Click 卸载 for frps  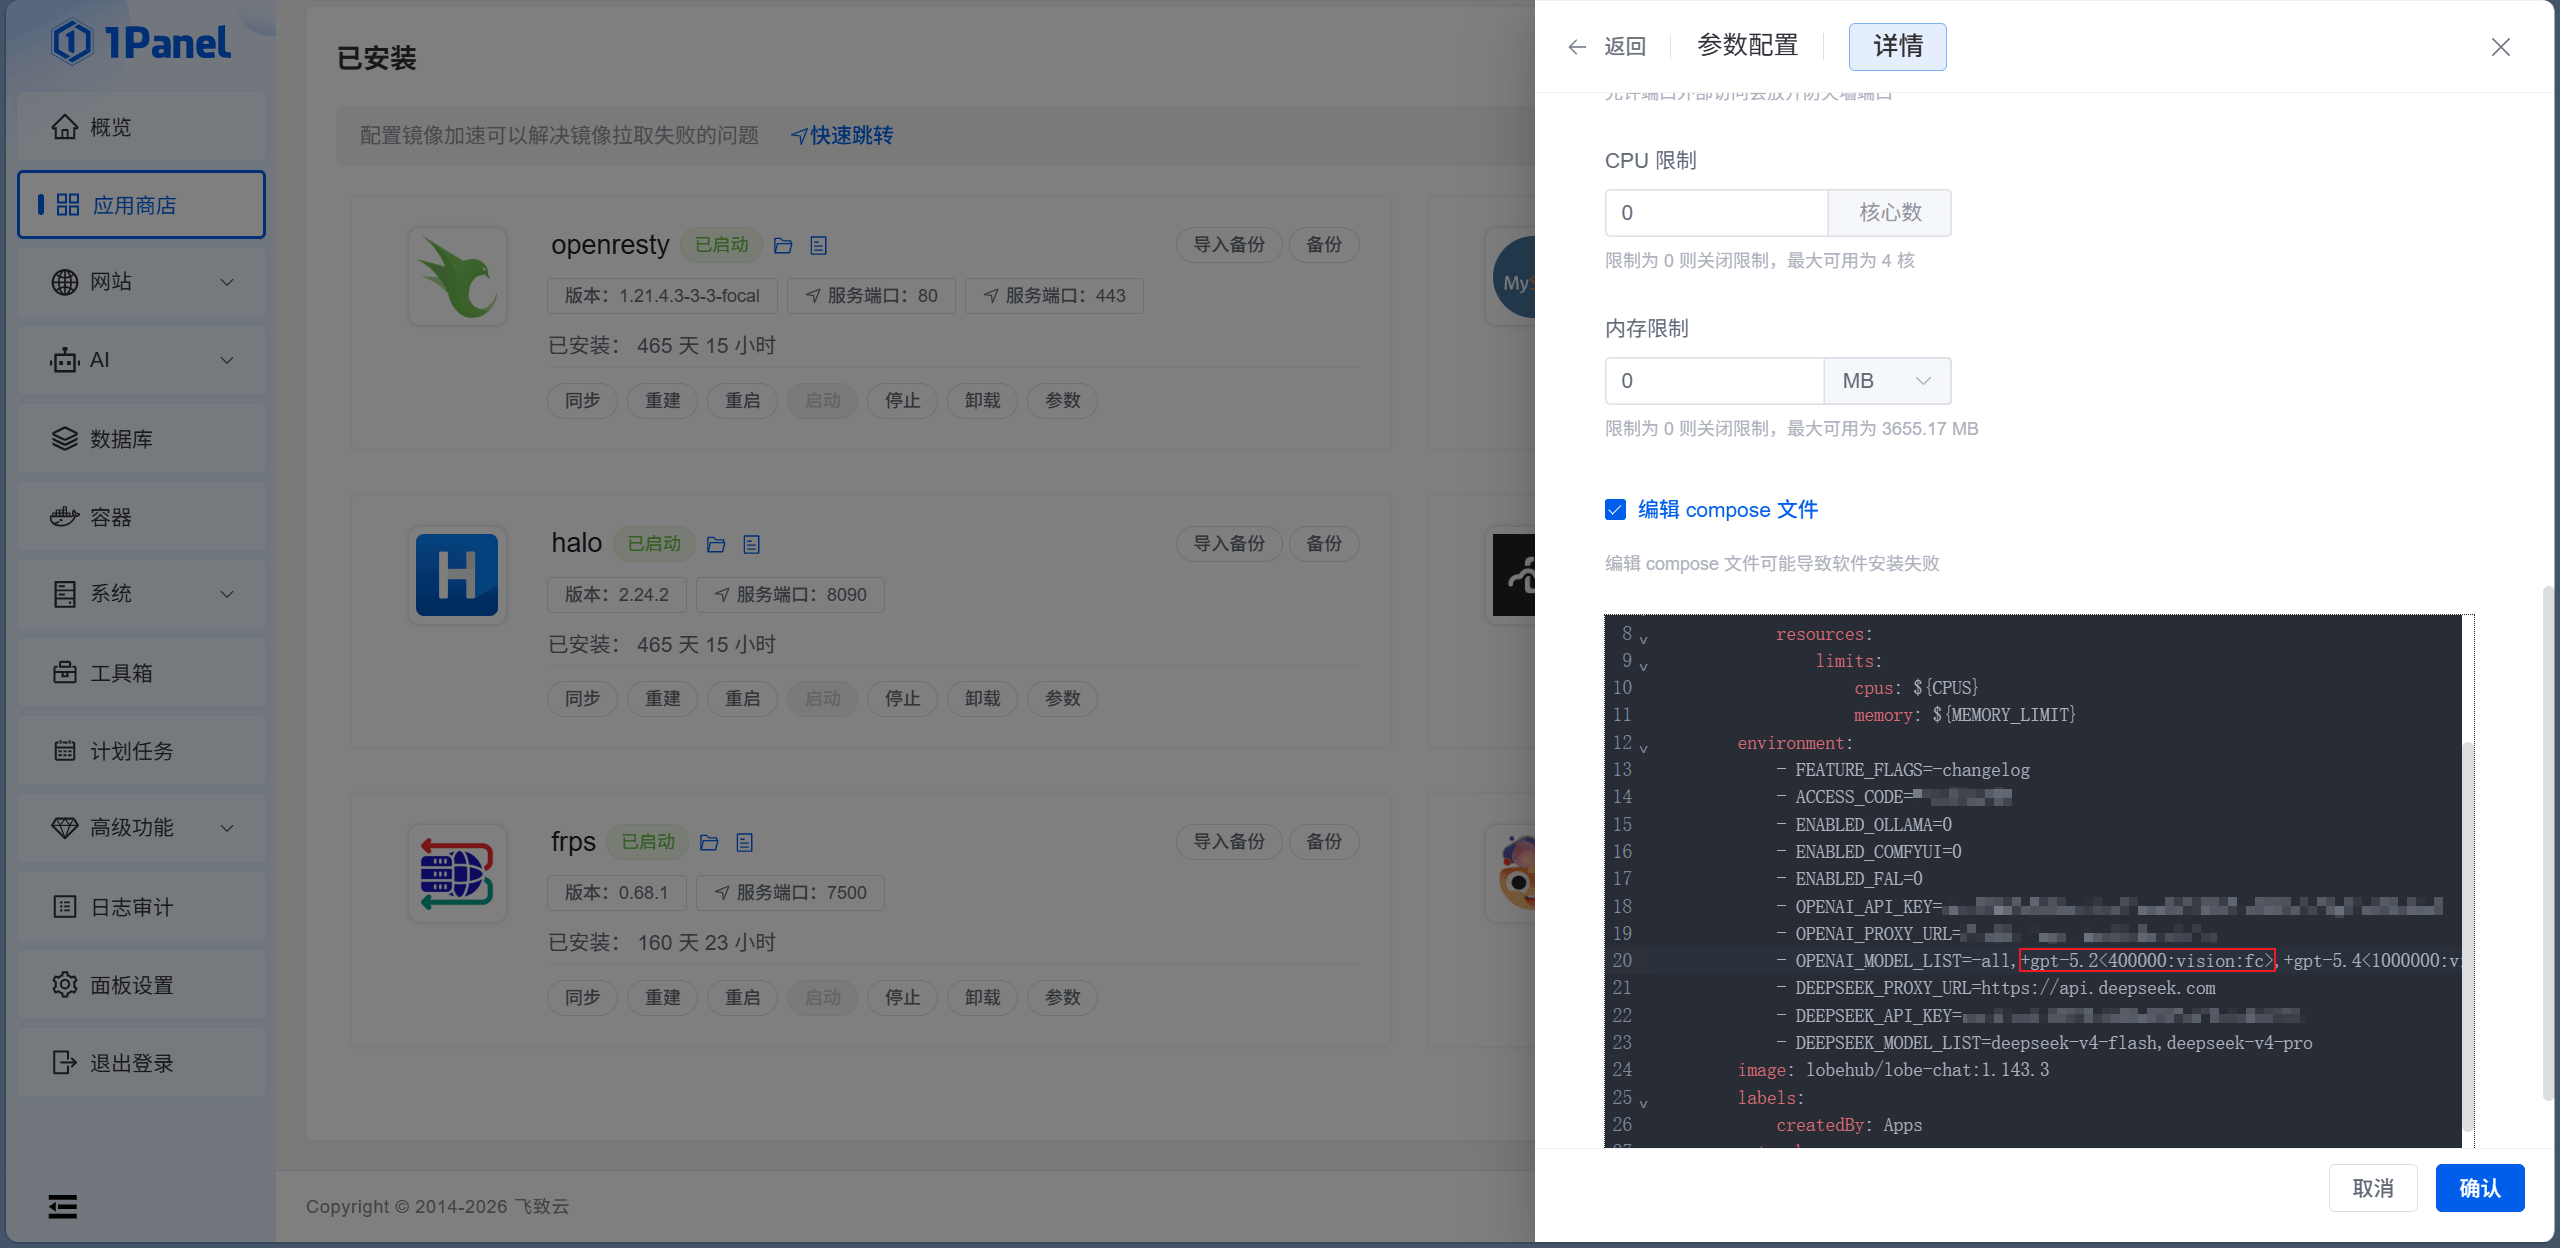tap(982, 998)
